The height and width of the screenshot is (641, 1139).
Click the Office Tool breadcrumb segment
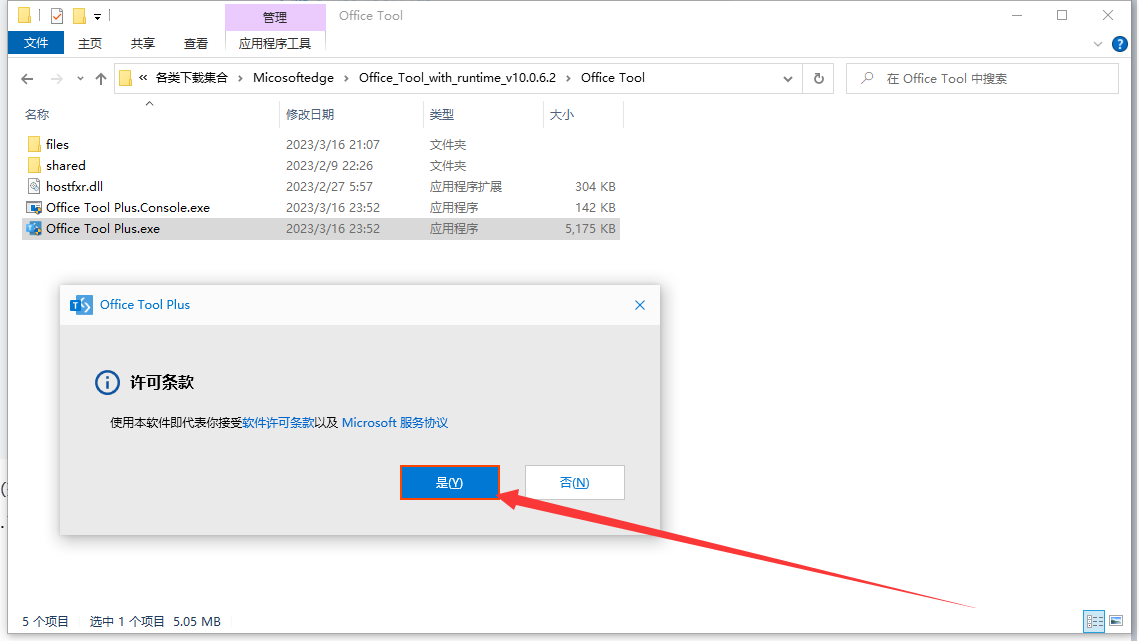click(x=613, y=78)
